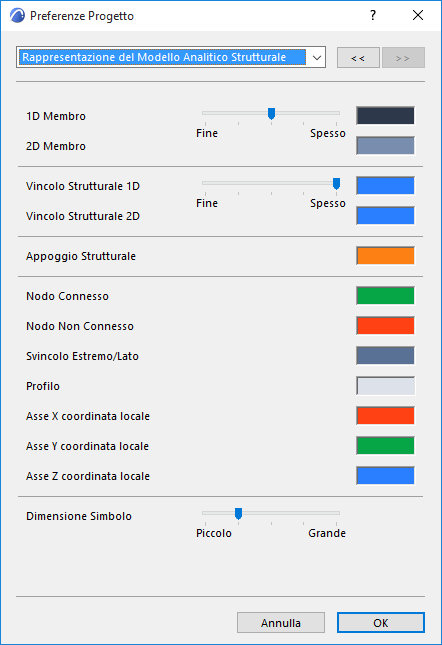Pick the Appoggio Strutturale orange swatch
Viewport: 442px width, 645px height.
click(385, 256)
